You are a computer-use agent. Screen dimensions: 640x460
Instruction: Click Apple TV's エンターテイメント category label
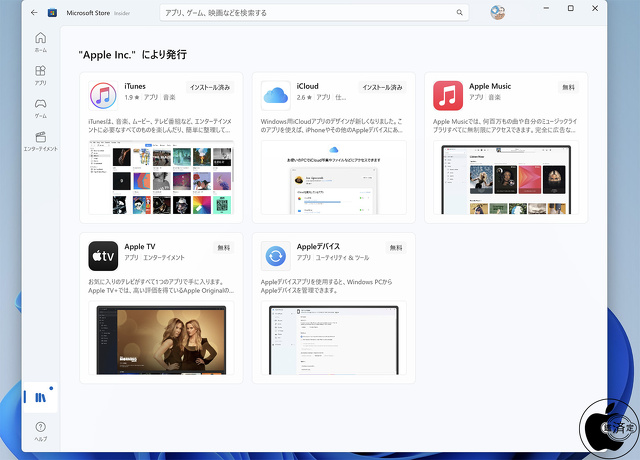(x=164, y=258)
